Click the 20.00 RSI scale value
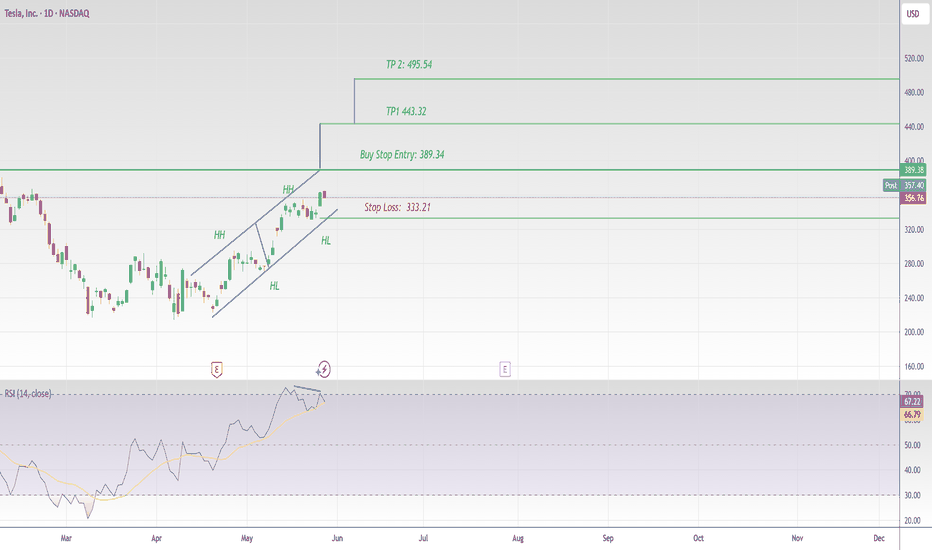 tap(912, 520)
